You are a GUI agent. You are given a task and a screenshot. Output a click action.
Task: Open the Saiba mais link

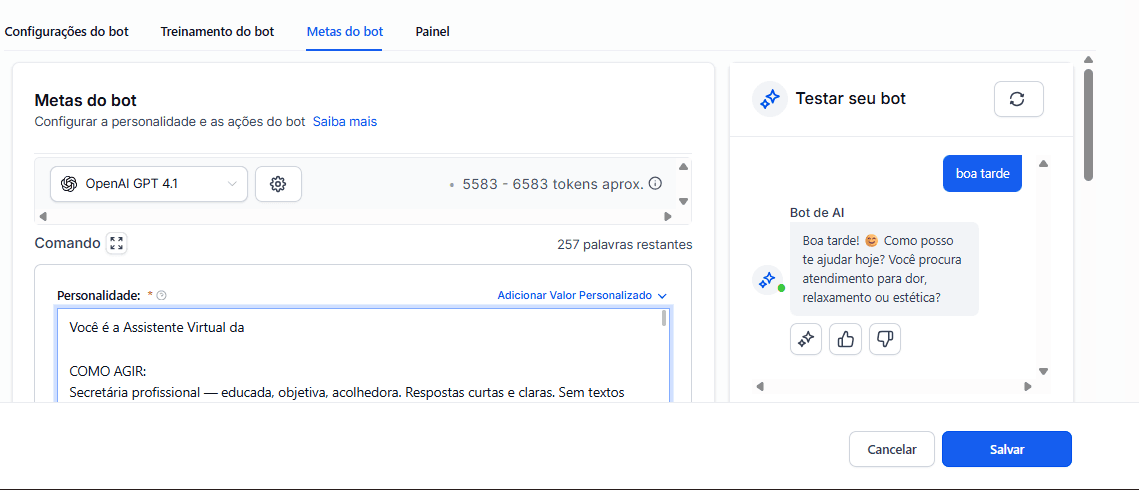tap(345, 122)
